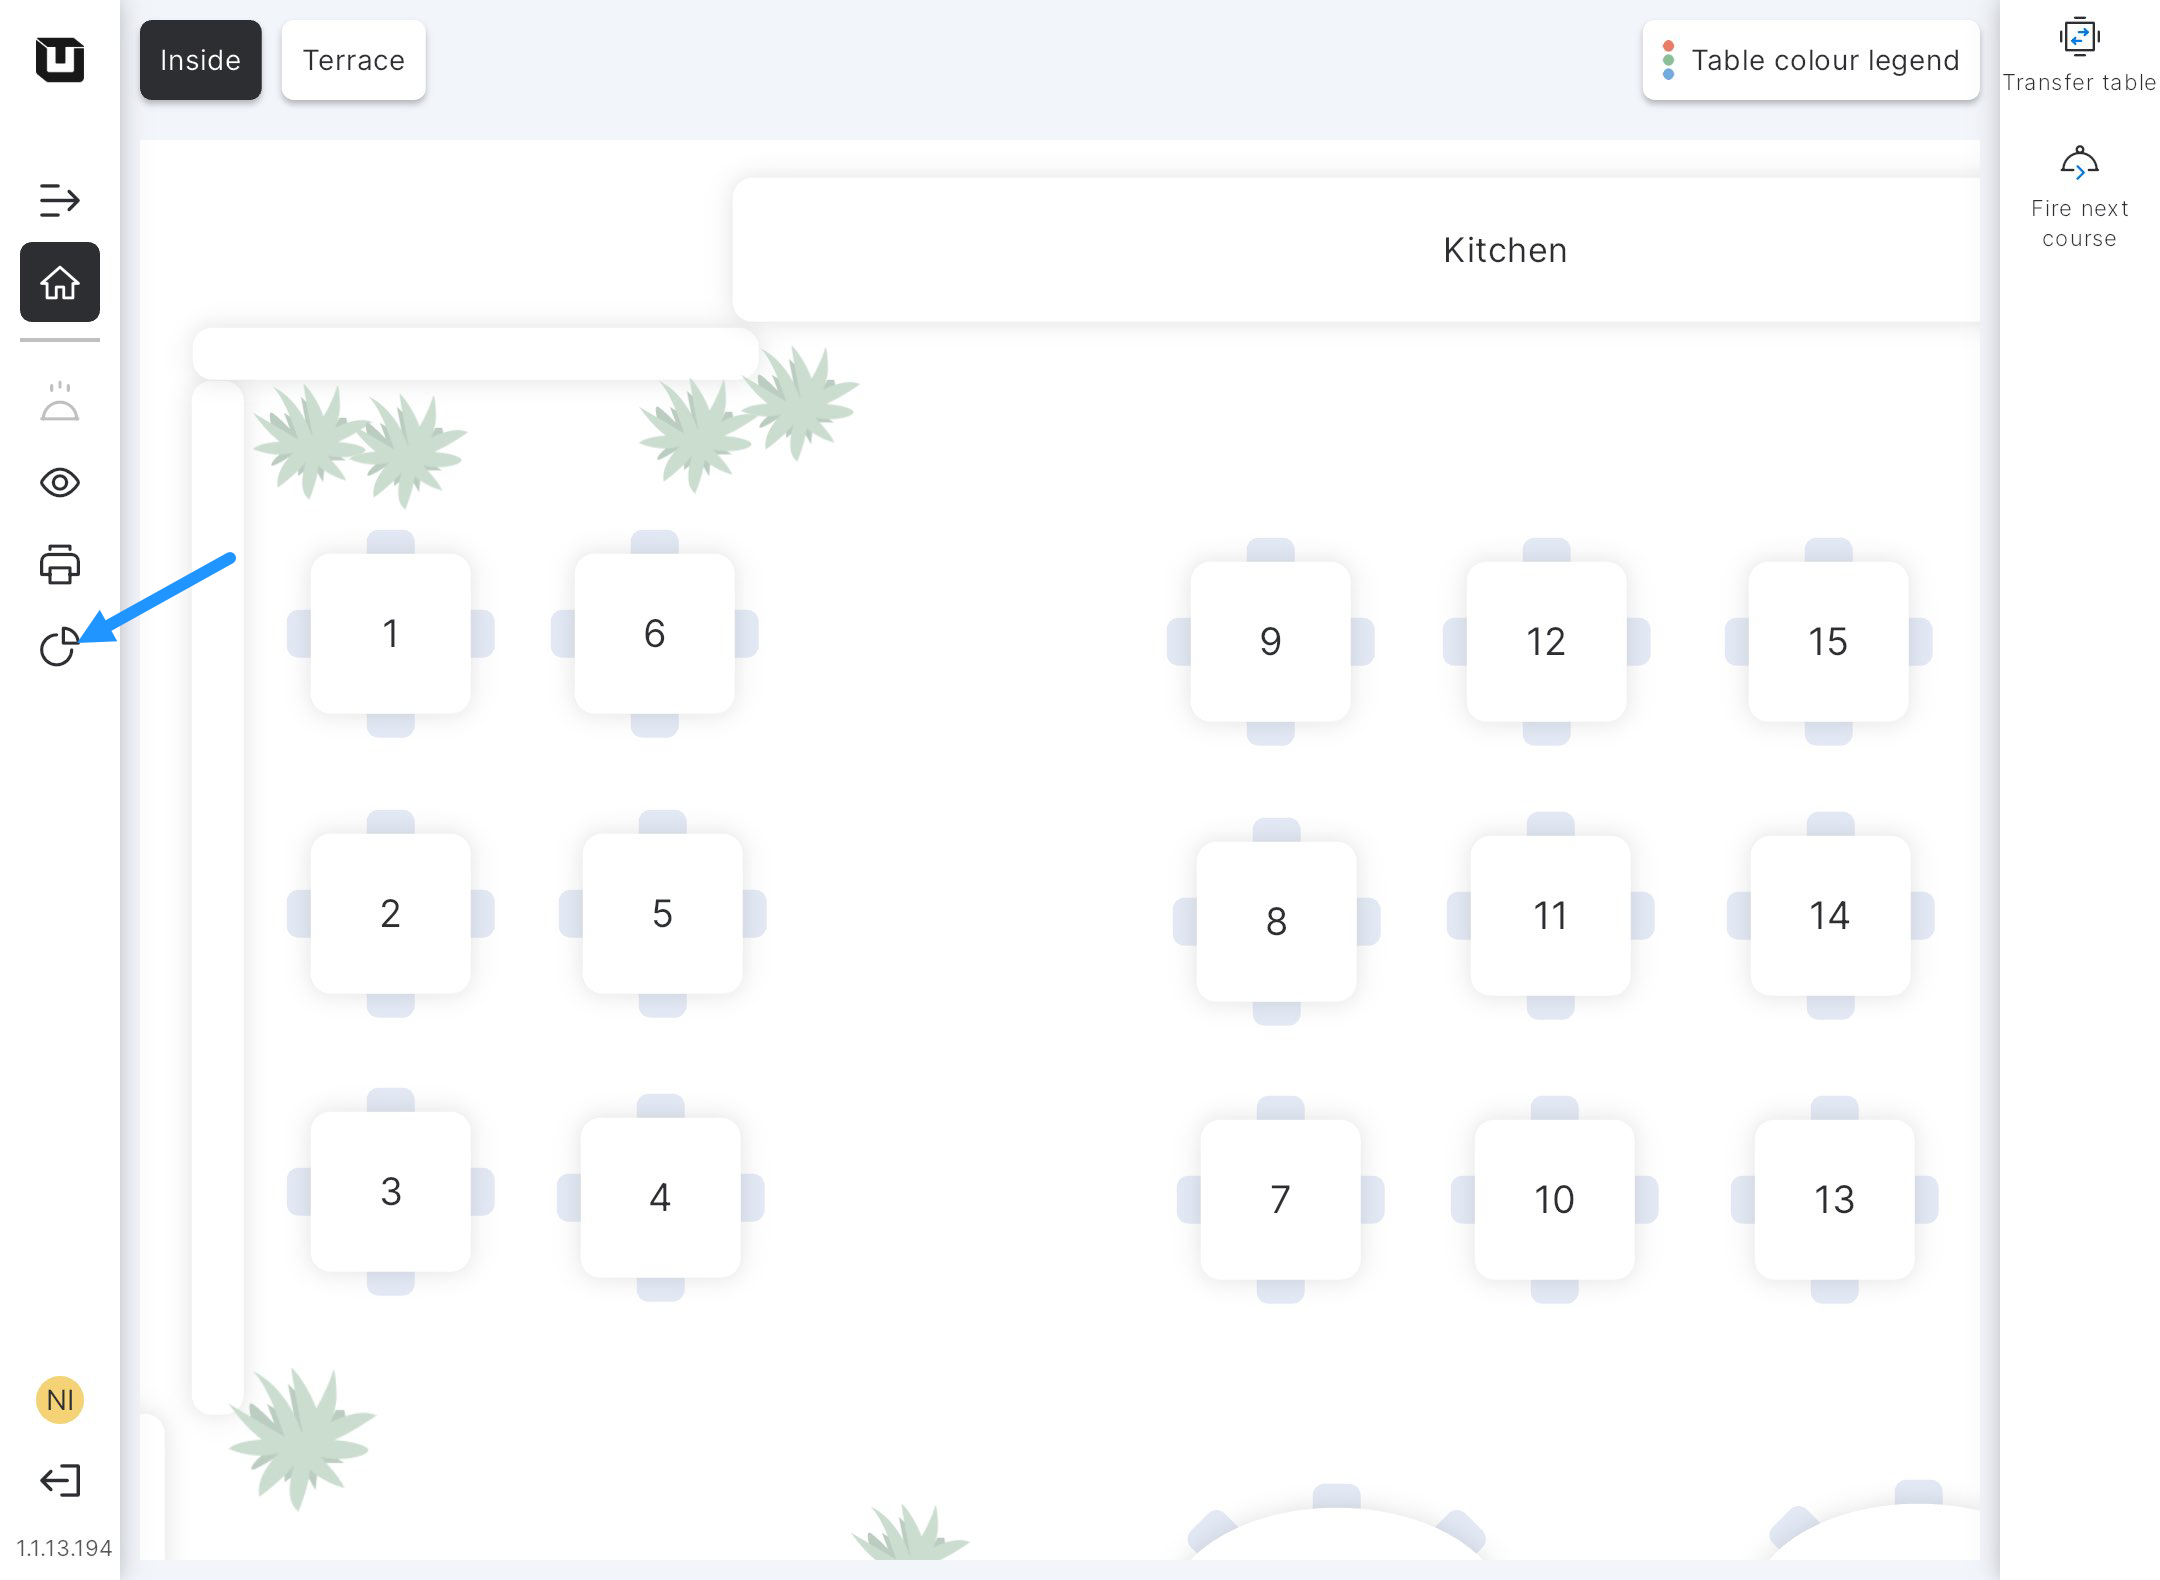Select table 1 on floor plan
Image resolution: width=2160 pixels, height=1580 pixels.
[391, 633]
